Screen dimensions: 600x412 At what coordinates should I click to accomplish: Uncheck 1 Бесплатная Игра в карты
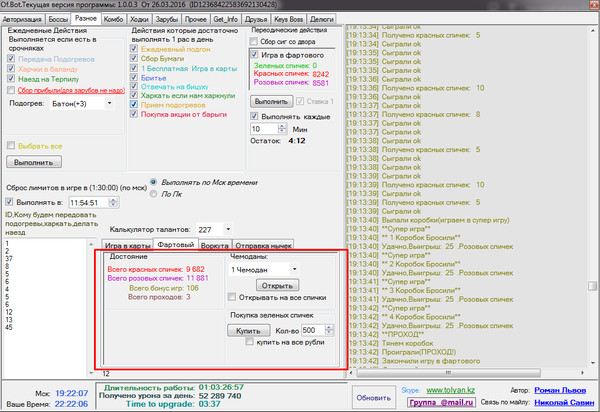pos(134,68)
